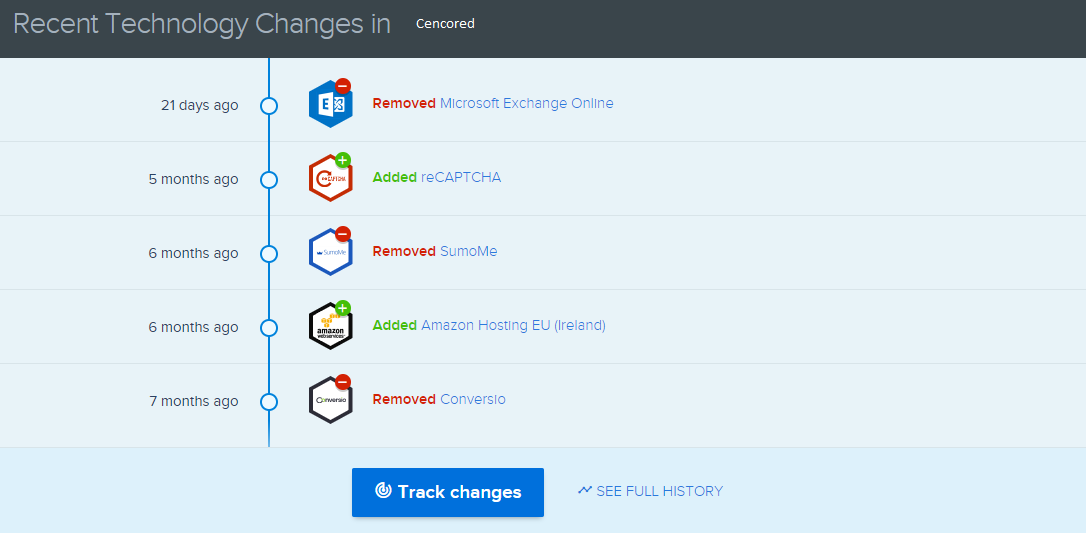This screenshot has width=1086, height=533.
Task: Click the reCAPTCHA hexagon icon
Action: click(x=330, y=179)
